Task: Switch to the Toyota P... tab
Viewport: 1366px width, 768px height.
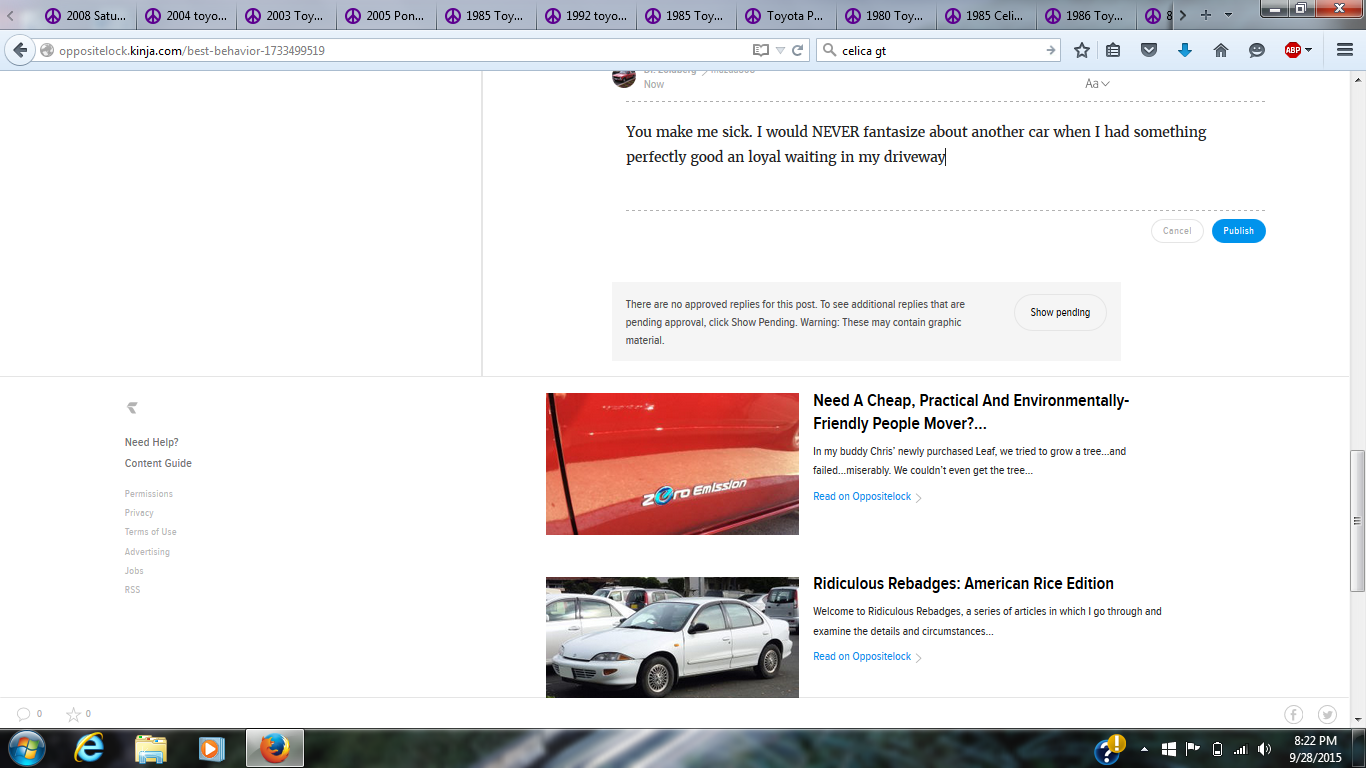Action: pos(785,16)
